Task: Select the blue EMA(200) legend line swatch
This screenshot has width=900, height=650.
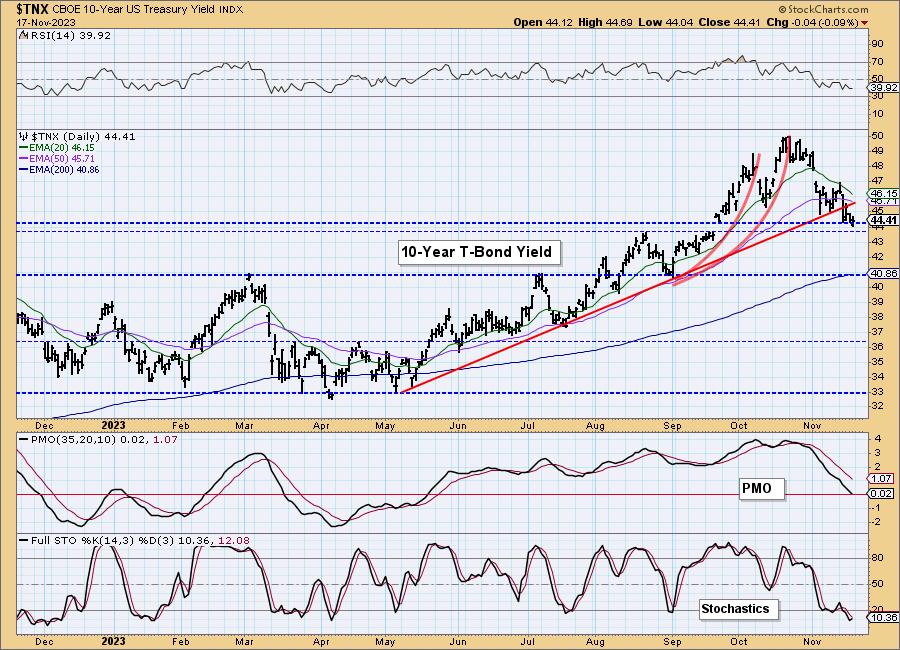Action: pyautogui.click(x=24, y=169)
